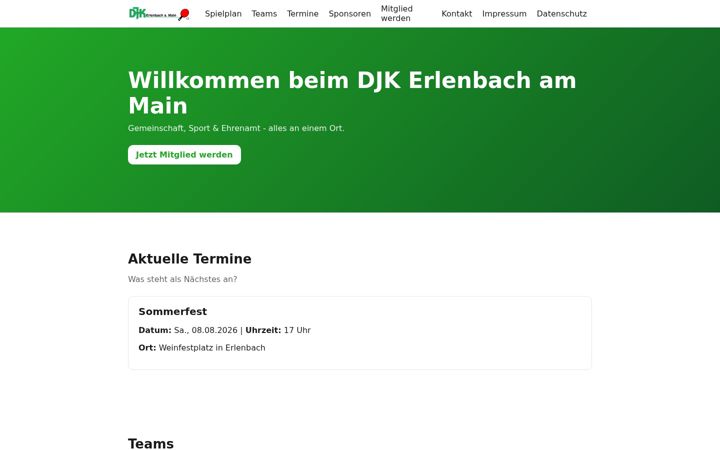
Task: Open the Mitglied werden nav link
Action: click(x=397, y=14)
